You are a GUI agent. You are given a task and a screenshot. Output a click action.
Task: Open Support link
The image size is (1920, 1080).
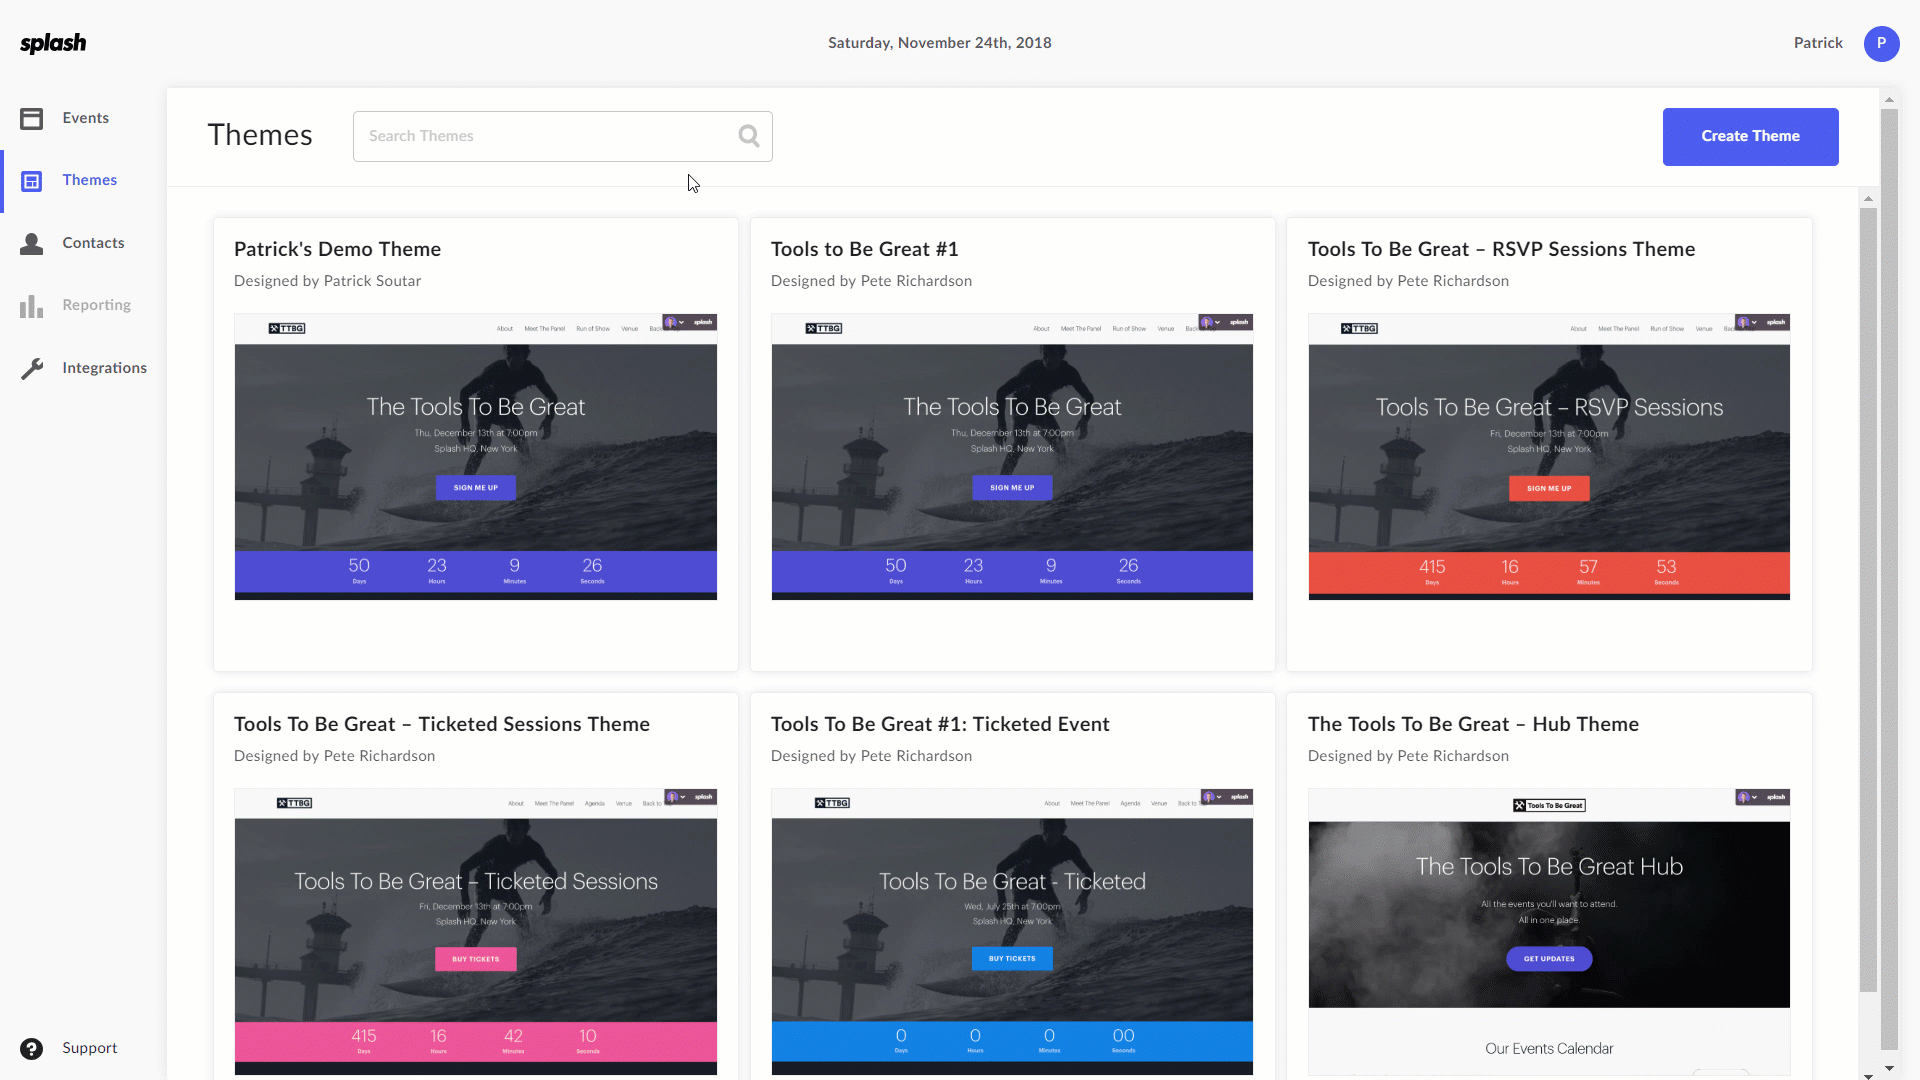[89, 1048]
